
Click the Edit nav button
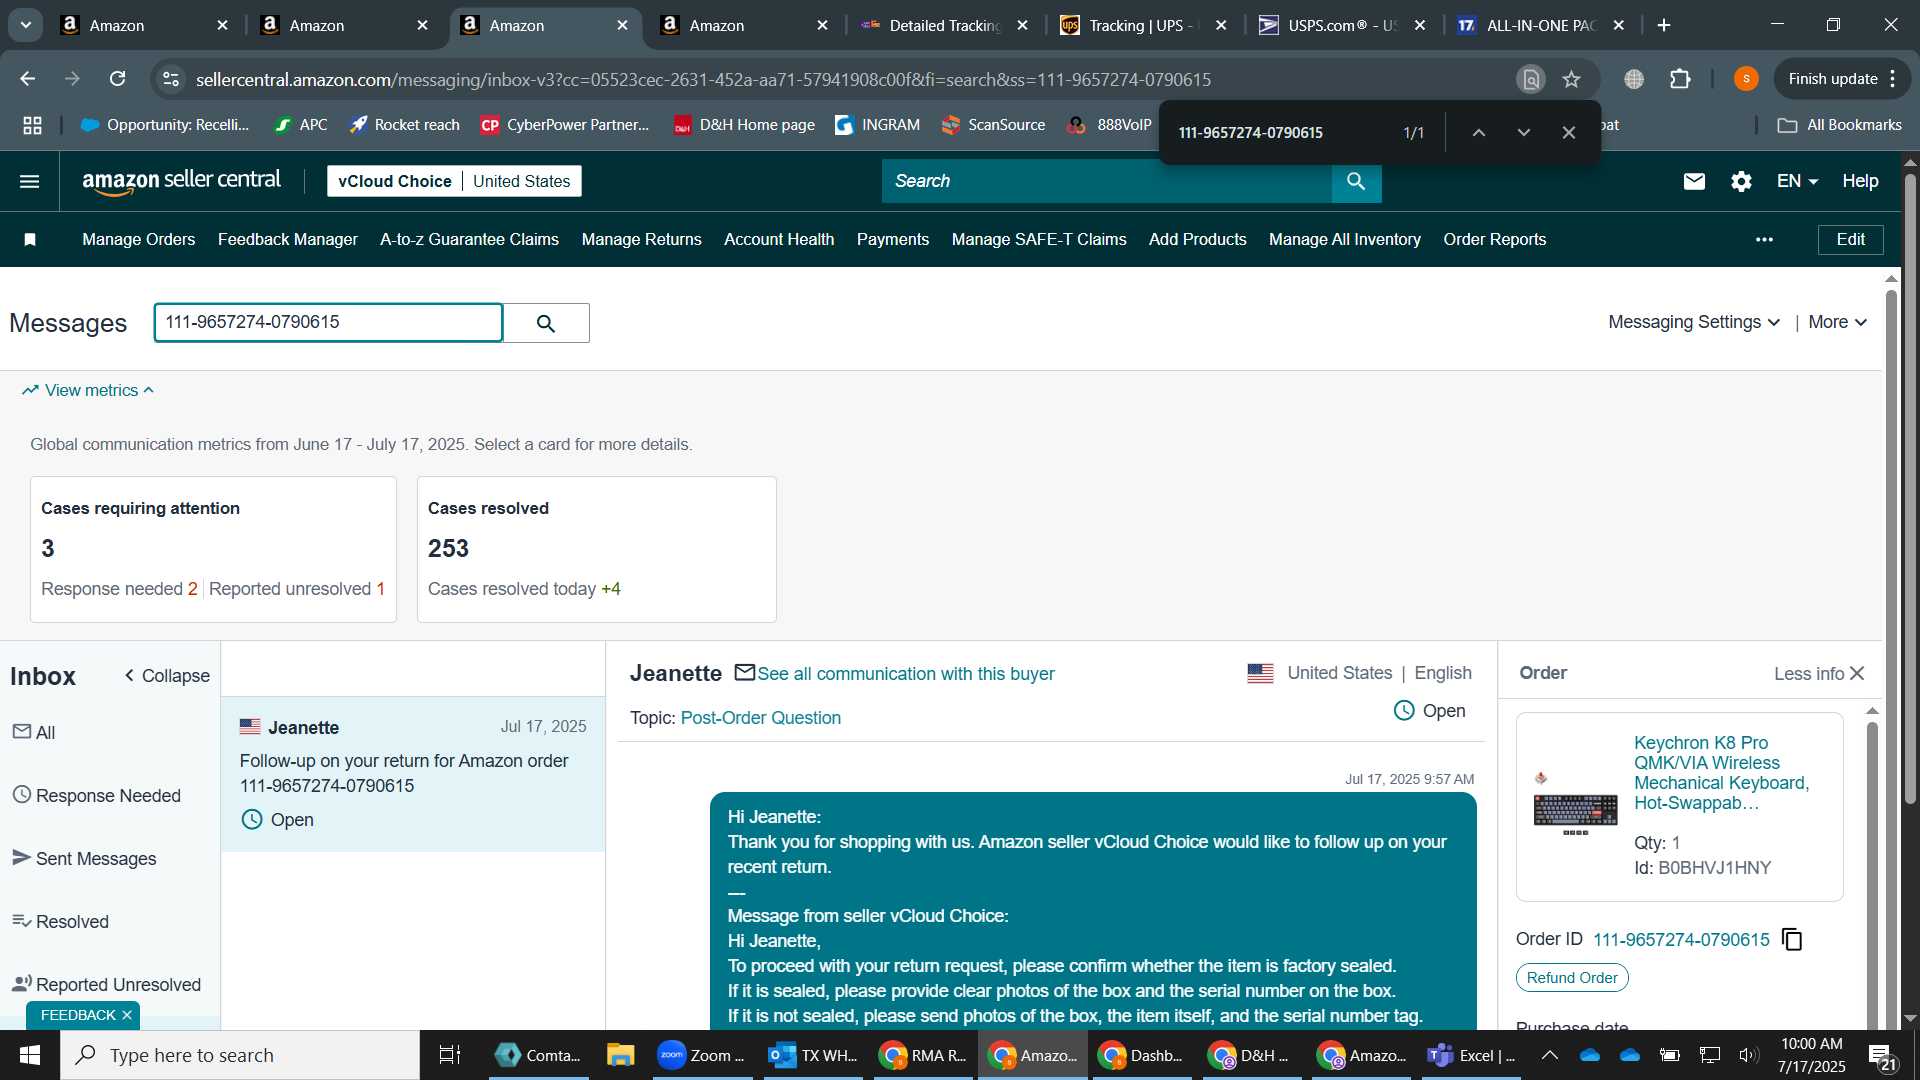[x=1850, y=239]
